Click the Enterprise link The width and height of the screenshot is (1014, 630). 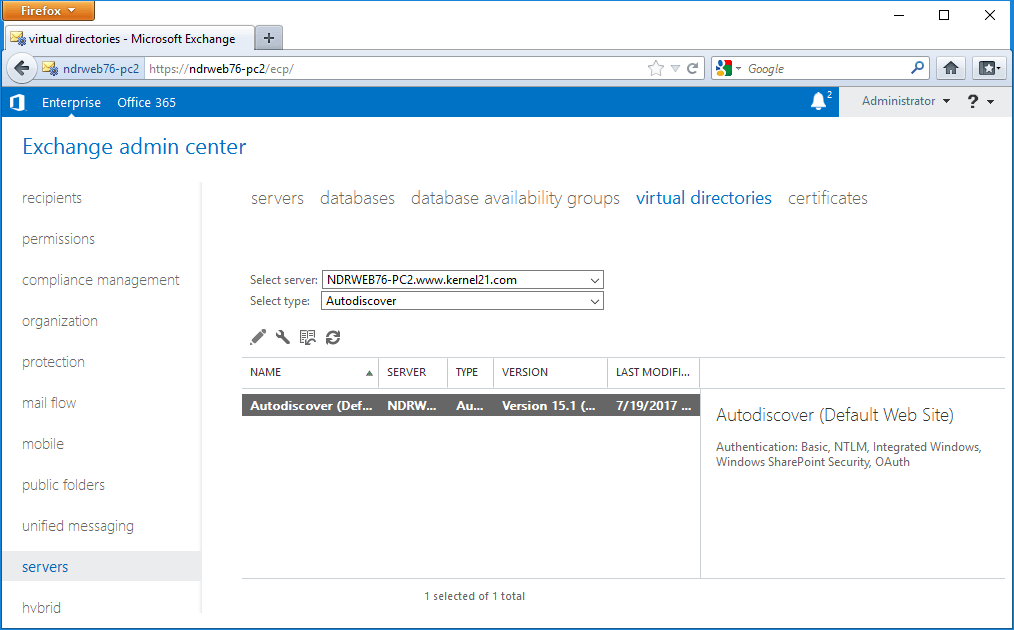point(71,102)
